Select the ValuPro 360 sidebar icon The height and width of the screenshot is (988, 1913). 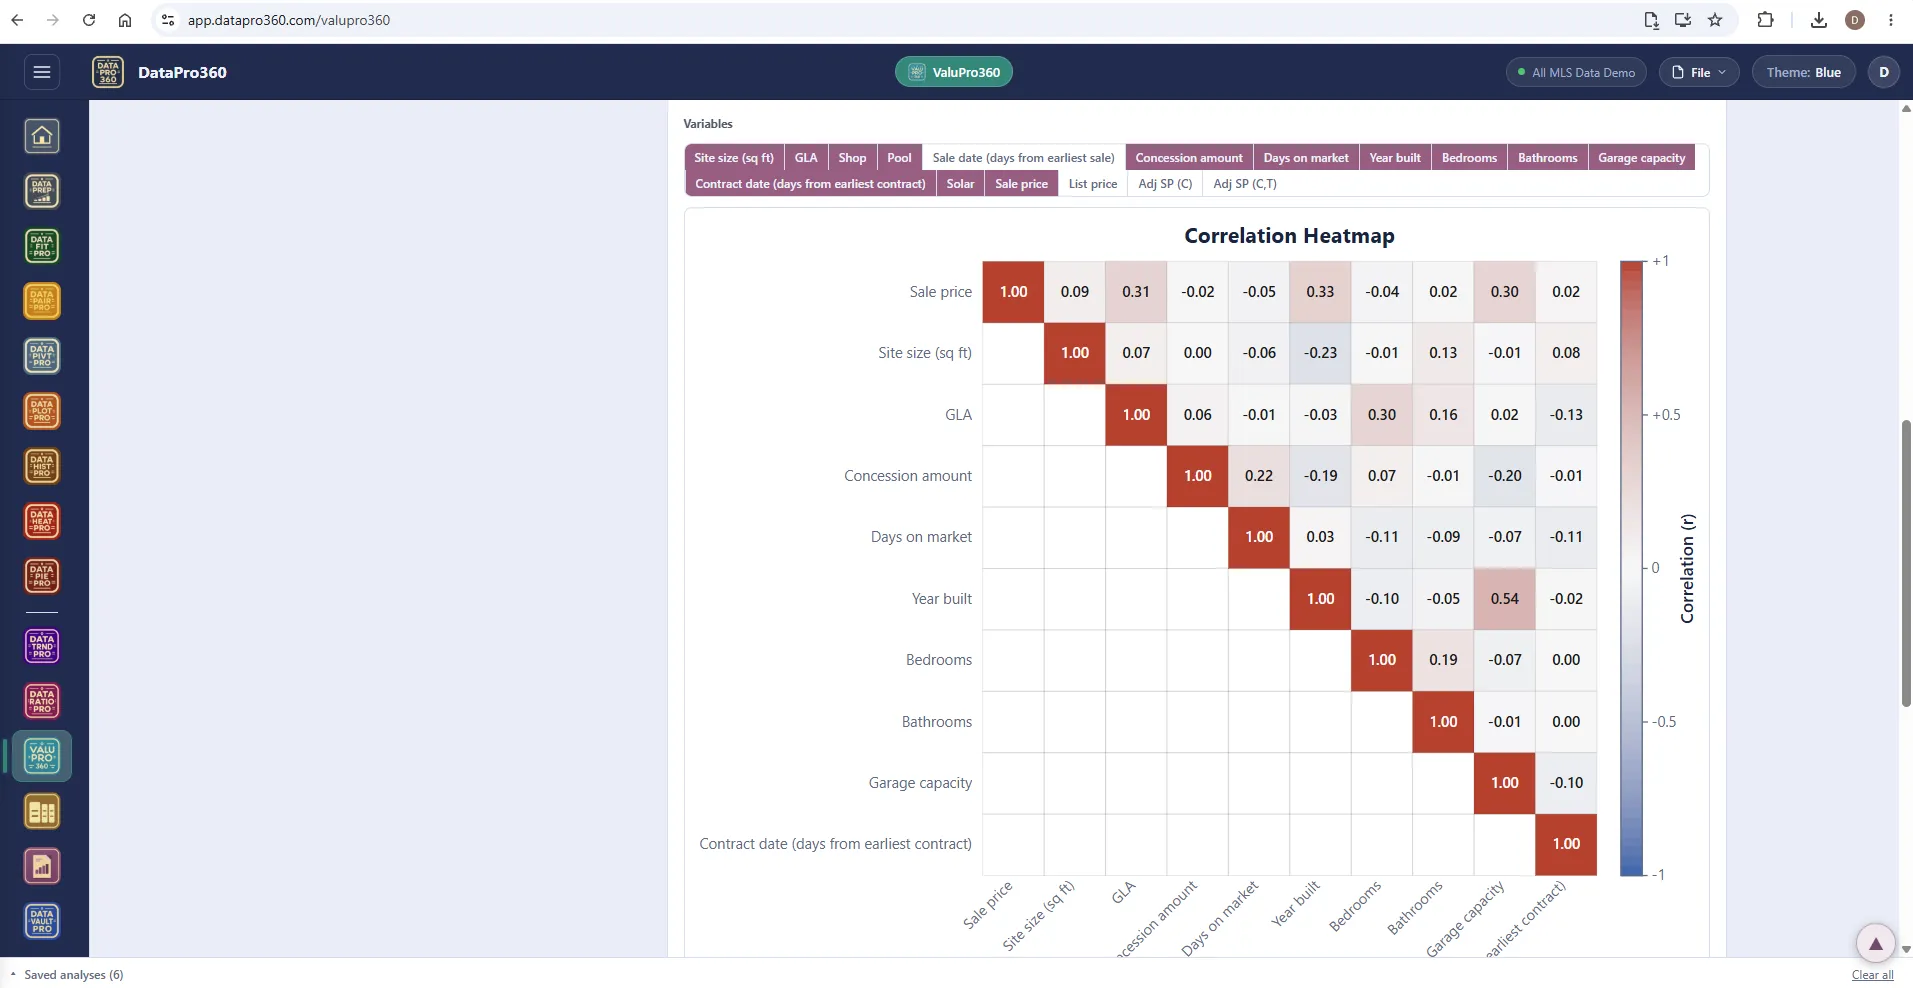click(x=42, y=756)
